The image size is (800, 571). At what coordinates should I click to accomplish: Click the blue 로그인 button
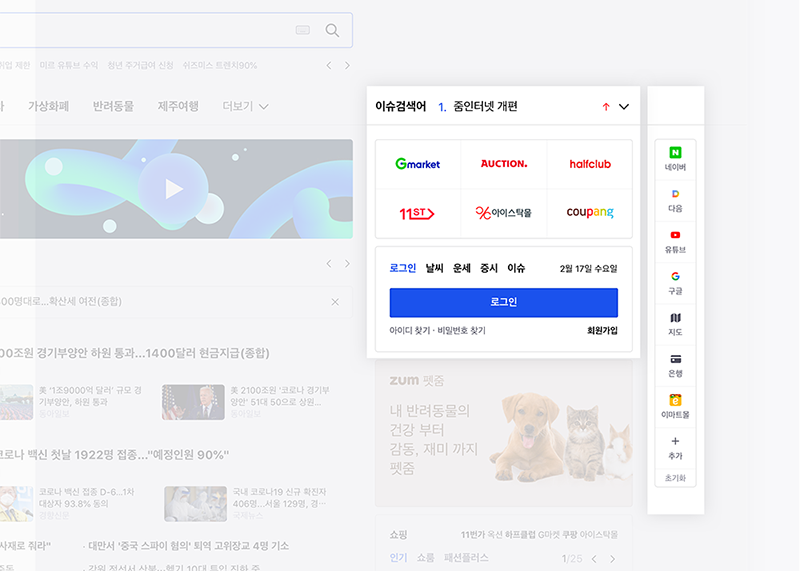504,302
